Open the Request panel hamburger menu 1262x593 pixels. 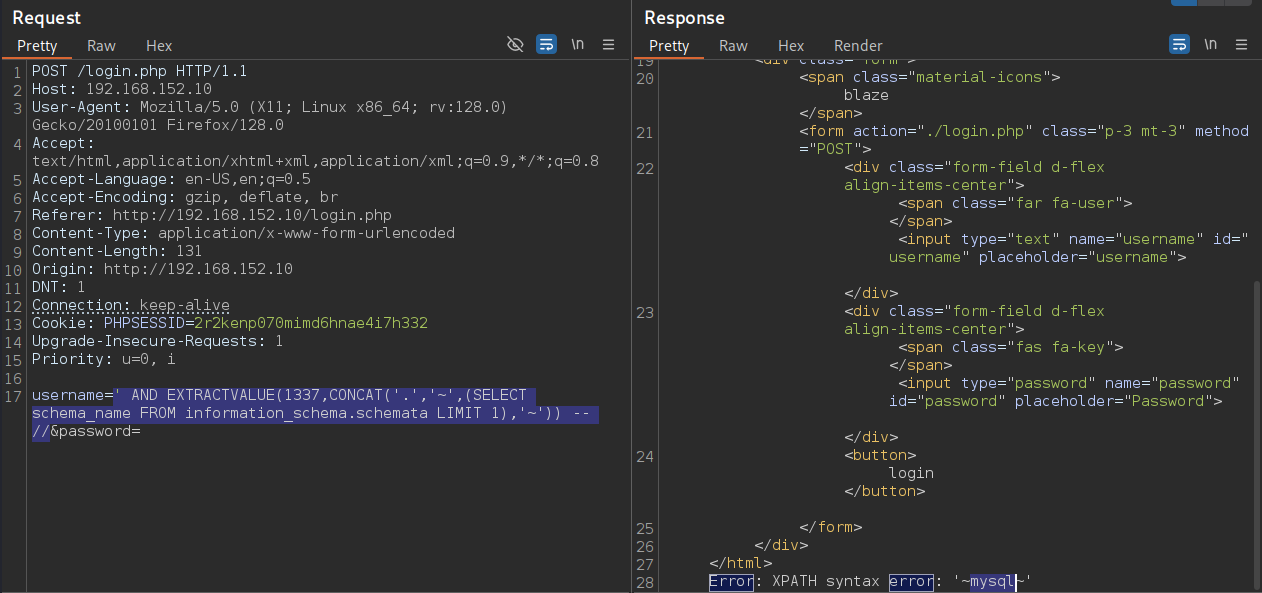click(609, 45)
